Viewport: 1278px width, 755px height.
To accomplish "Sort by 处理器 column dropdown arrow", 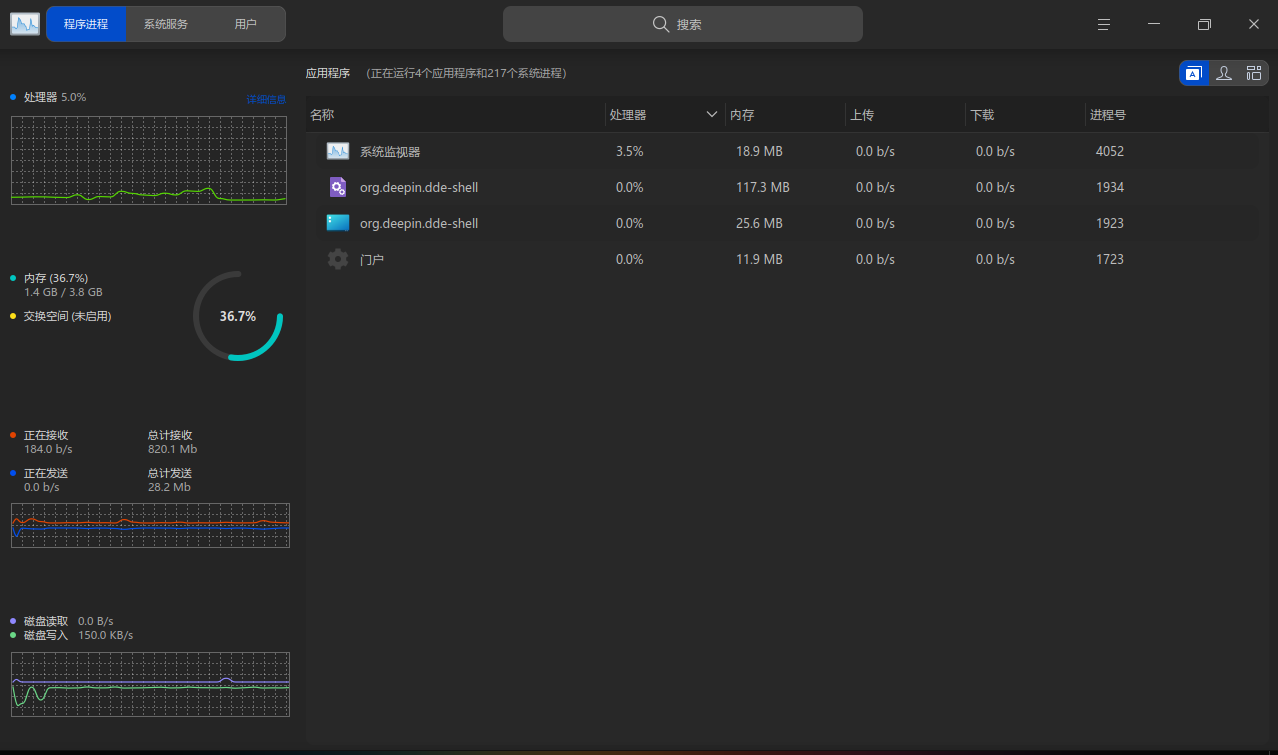I will click(712, 115).
